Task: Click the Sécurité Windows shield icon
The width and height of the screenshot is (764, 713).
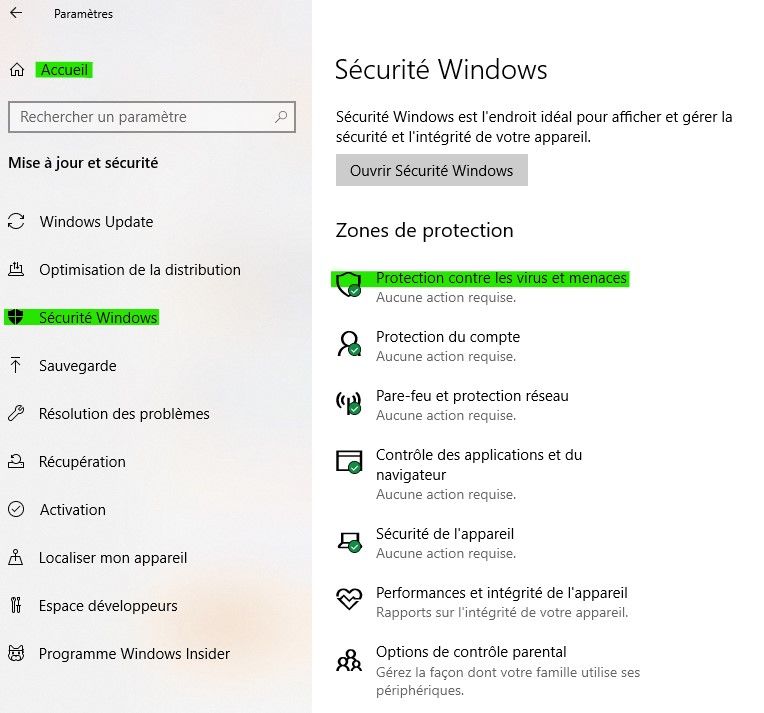Action: [x=16, y=318]
